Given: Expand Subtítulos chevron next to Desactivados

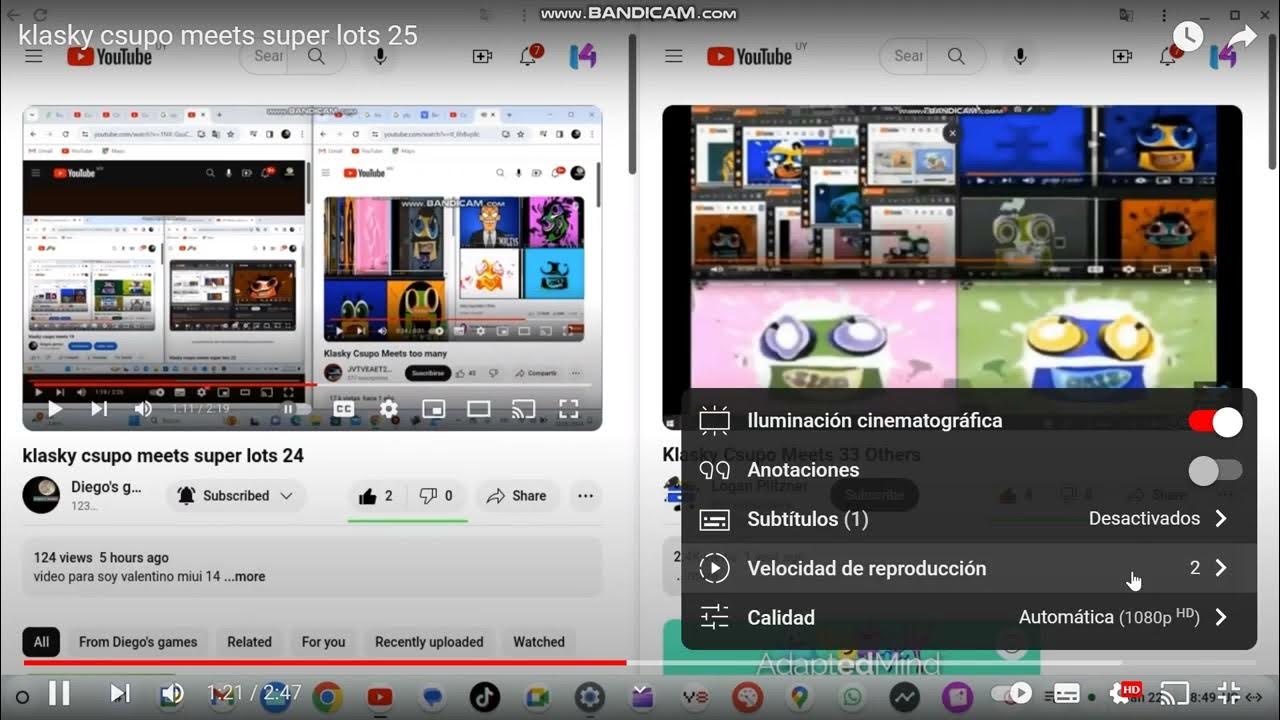Looking at the screenshot, I should click(x=1221, y=519).
